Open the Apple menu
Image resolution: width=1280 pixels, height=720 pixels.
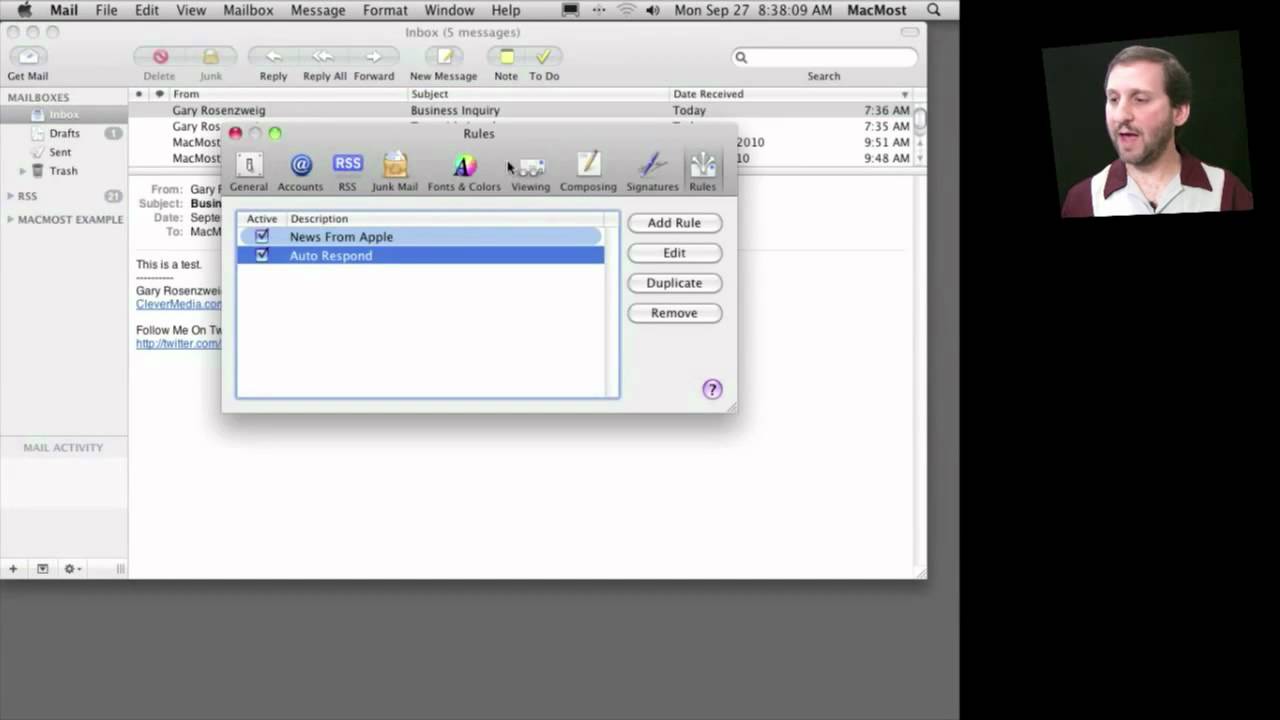point(24,10)
